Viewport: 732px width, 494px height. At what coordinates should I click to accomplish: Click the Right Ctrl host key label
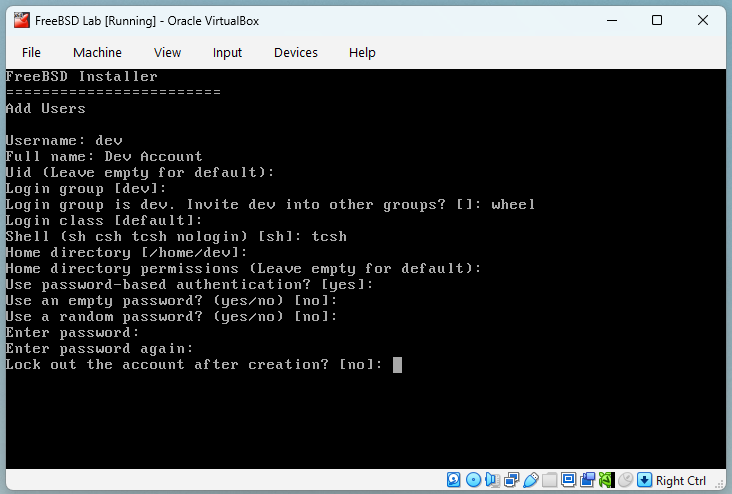click(x=681, y=480)
